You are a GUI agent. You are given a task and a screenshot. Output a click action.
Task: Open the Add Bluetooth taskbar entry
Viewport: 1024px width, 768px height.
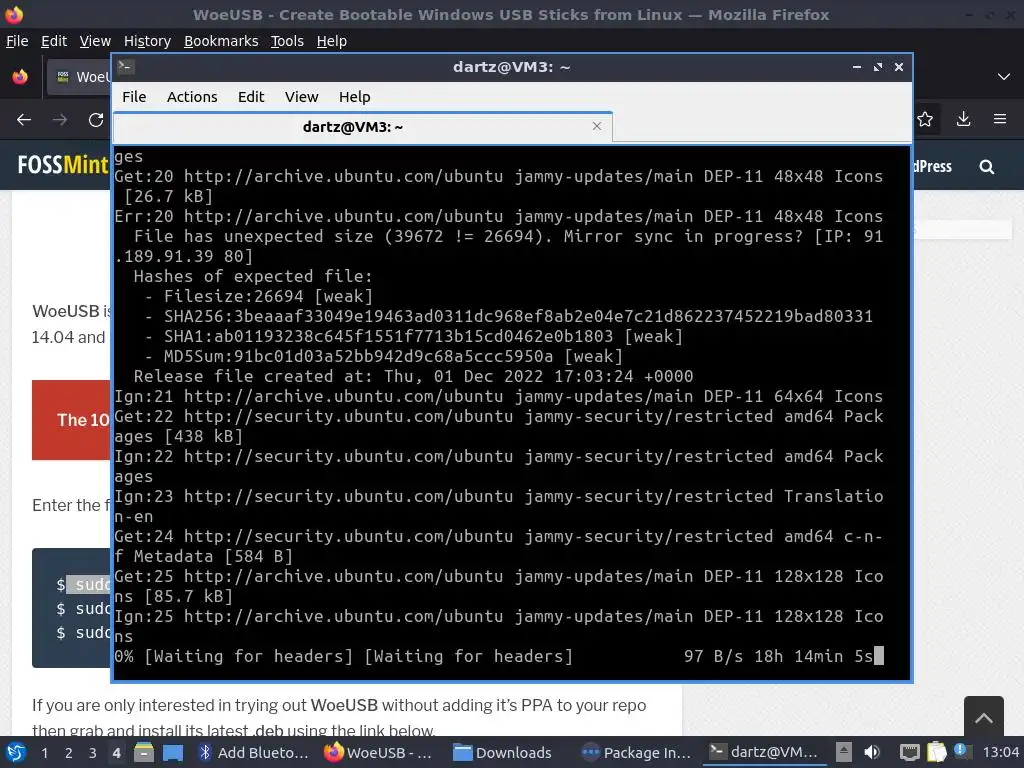point(254,753)
